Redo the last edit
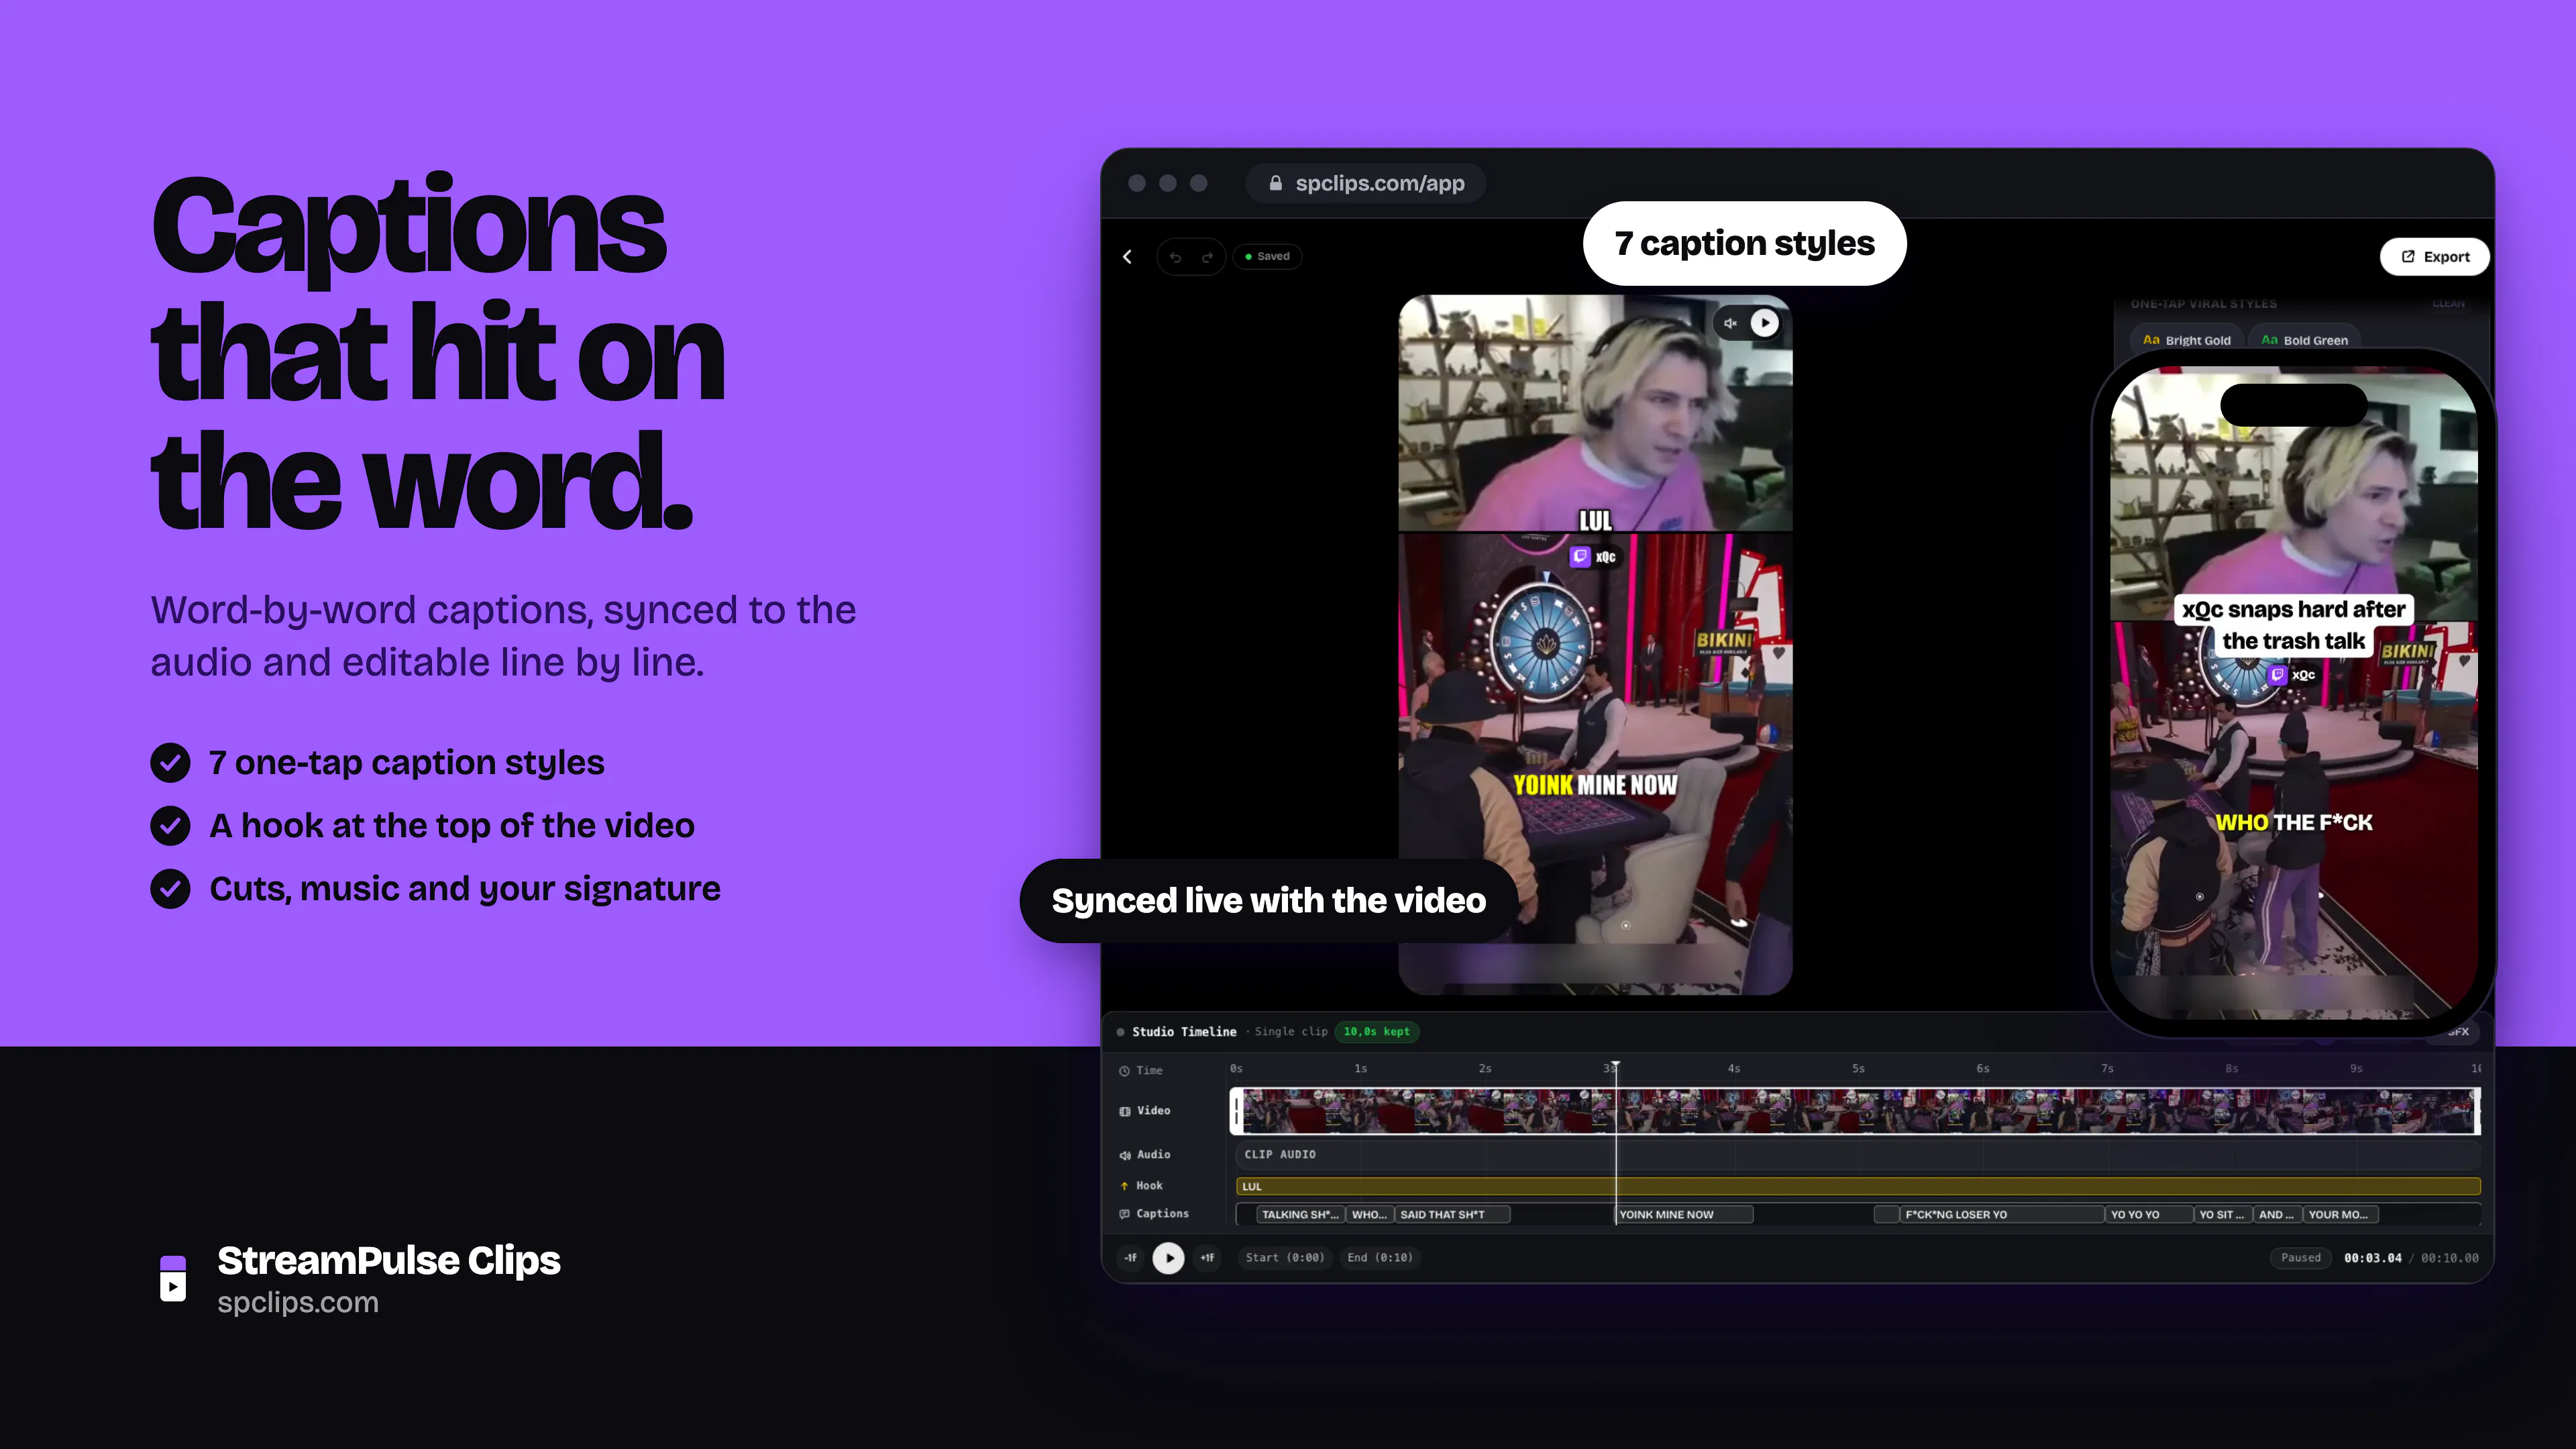The height and width of the screenshot is (1449, 2576). coord(1207,257)
